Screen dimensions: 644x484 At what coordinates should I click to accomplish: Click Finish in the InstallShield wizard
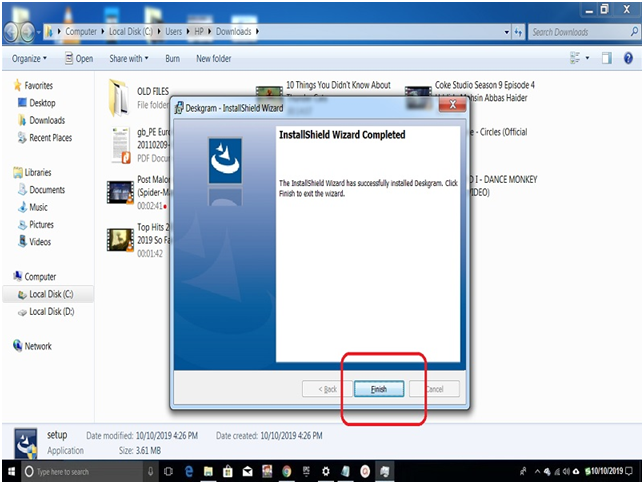point(379,389)
